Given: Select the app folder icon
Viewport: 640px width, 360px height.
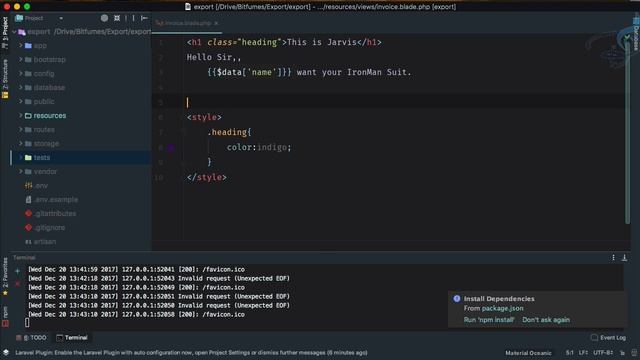Looking at the screenshot, I should pos(28,46).
